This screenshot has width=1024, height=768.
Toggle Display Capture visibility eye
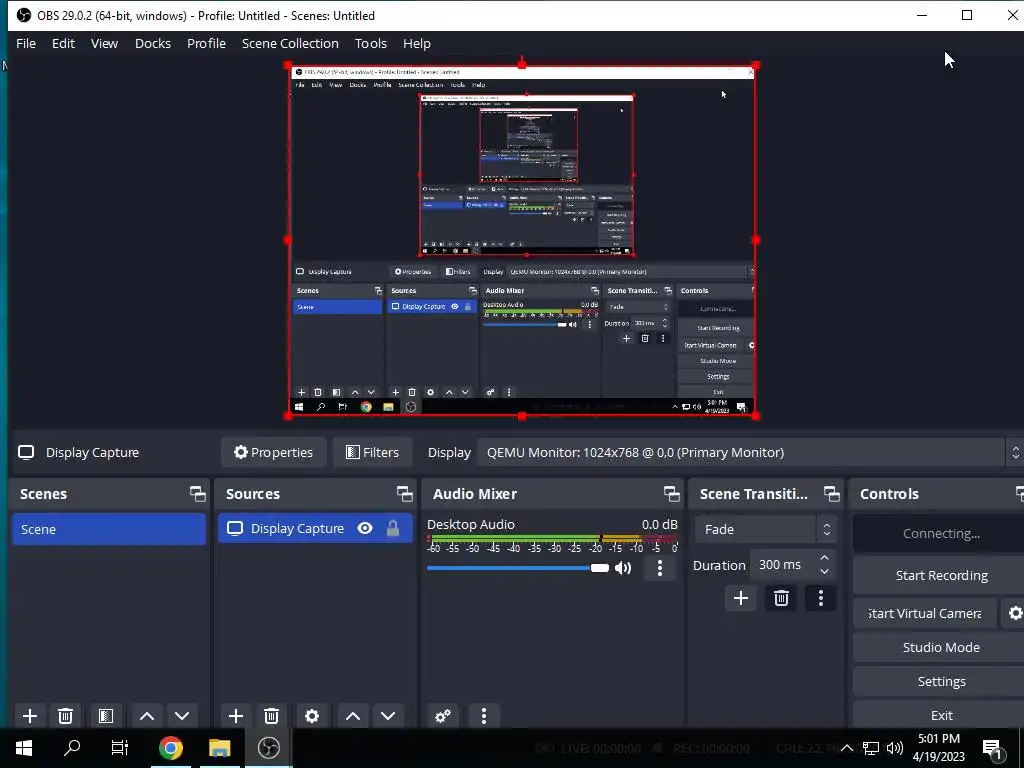click(x=365, y=528)
